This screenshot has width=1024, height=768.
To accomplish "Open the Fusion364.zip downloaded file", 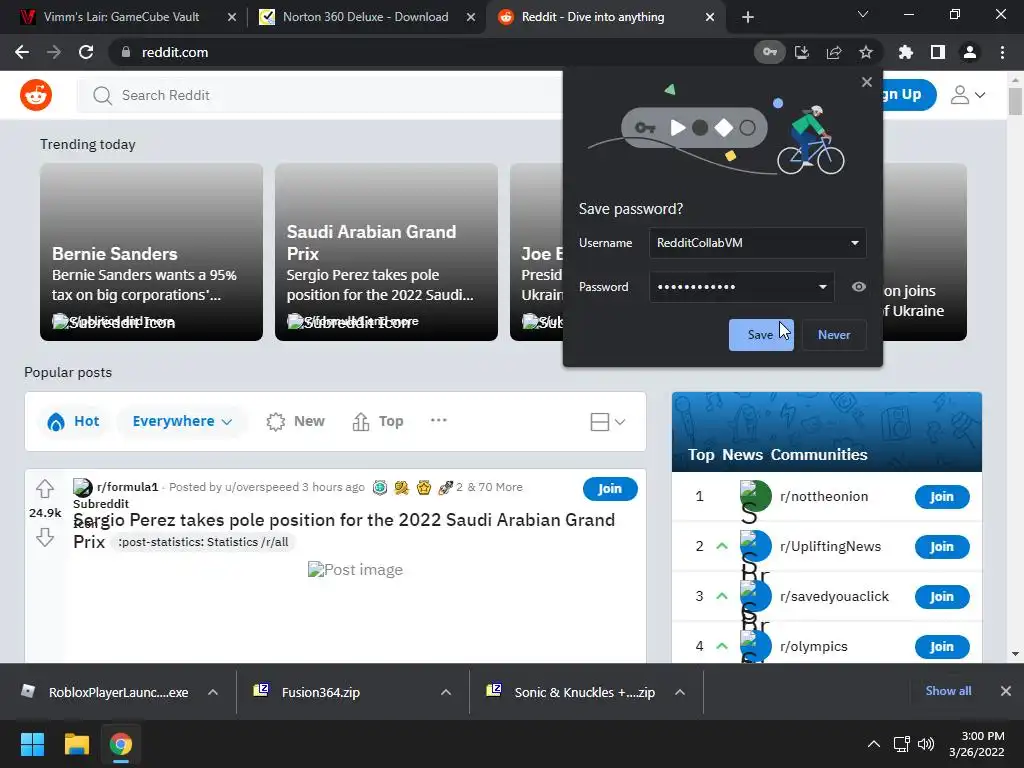I will point(320,692).
